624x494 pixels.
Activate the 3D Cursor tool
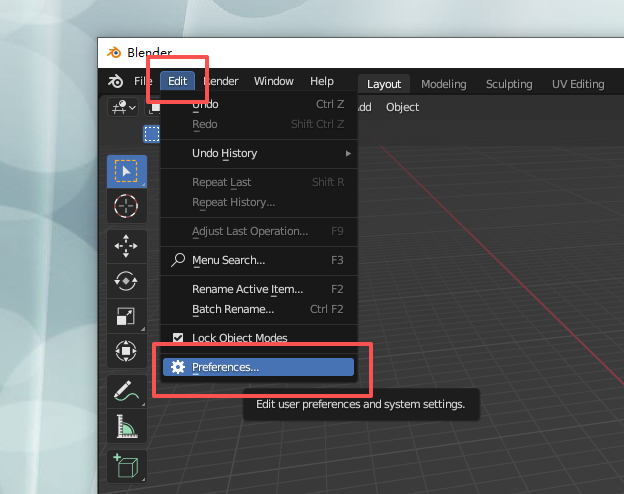coord(126,207)
